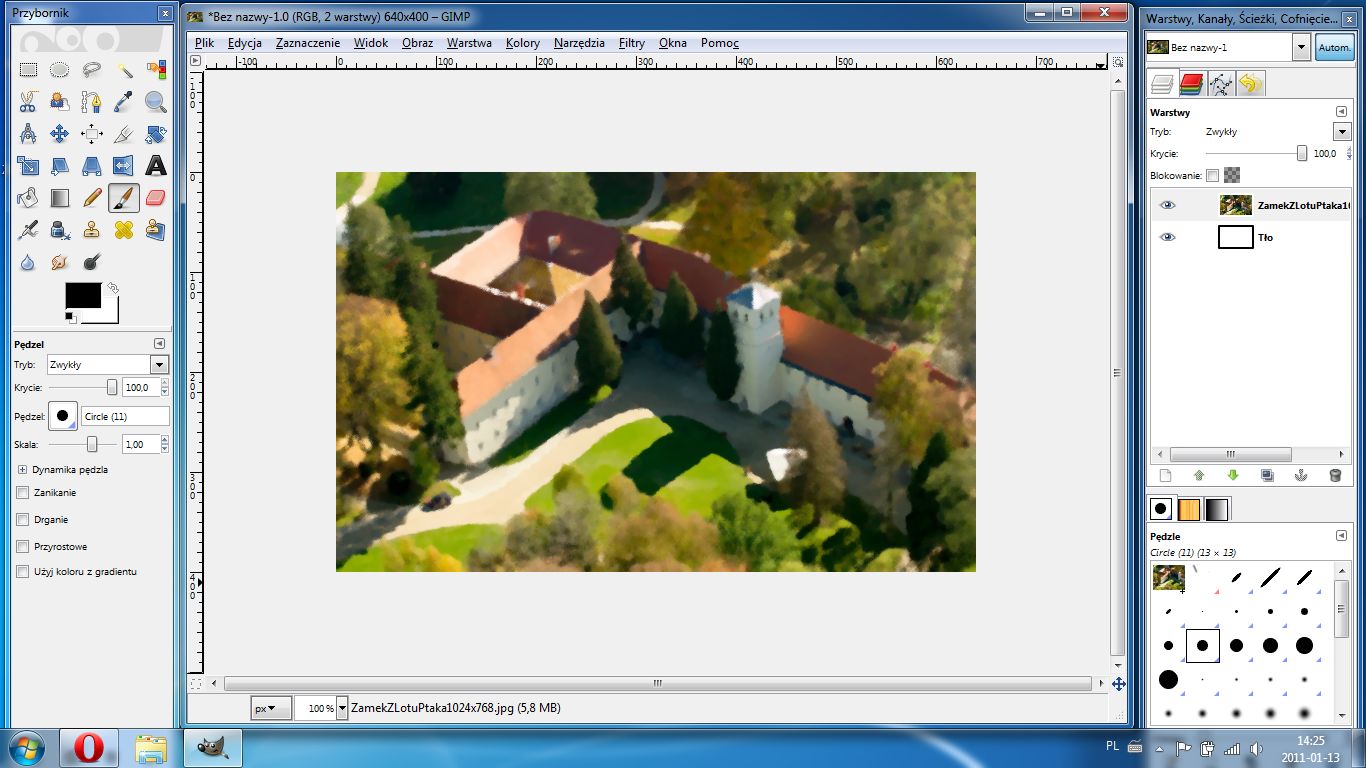
Task: Pick the Paths pen tool
Action: coord(92,102)
